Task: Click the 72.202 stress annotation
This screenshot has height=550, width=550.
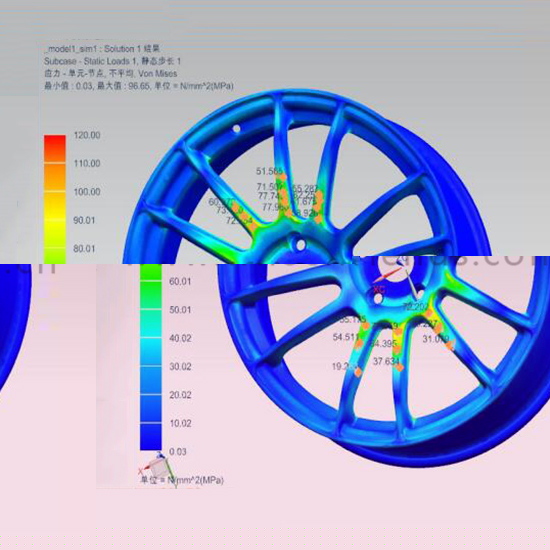Action: (416, 307)
